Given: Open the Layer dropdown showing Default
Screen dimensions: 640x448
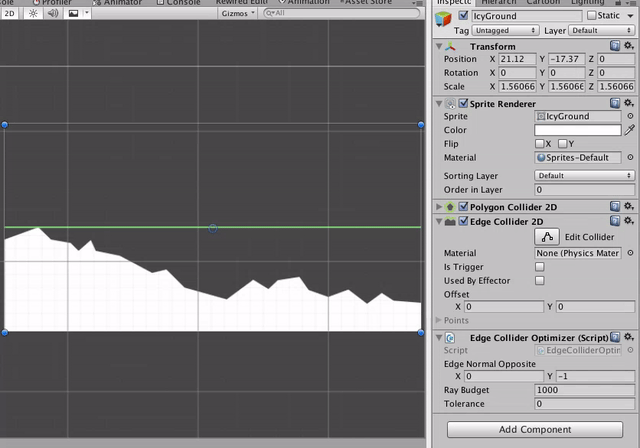Looking at the screenshot, I should pyautogui.click(x=602, y=31).
